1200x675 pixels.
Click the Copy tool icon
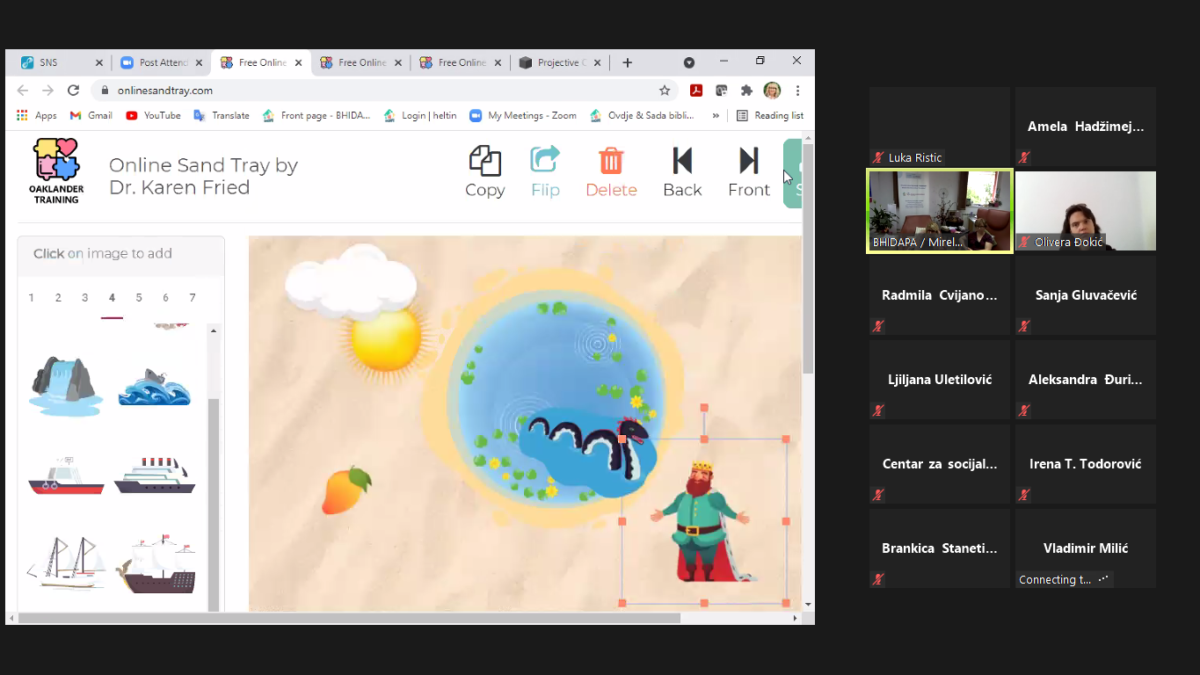pyautogui.click(x=485, y=171)
